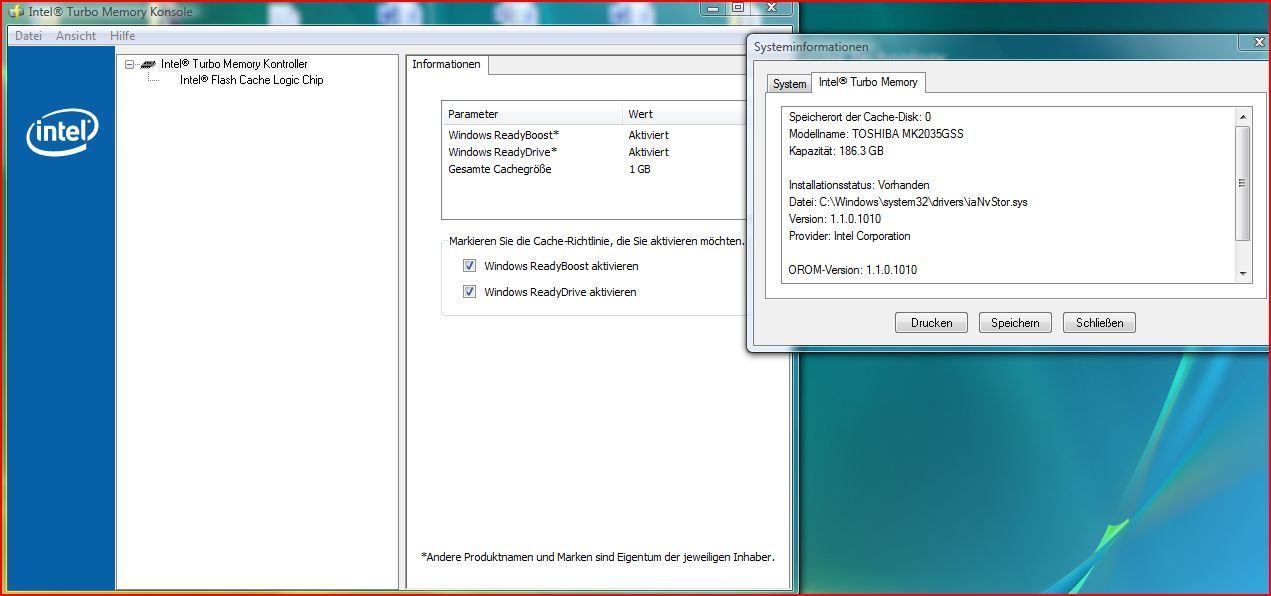Select Intel Turbo Memory Kontroller tree item

click(x=234, y=64)
